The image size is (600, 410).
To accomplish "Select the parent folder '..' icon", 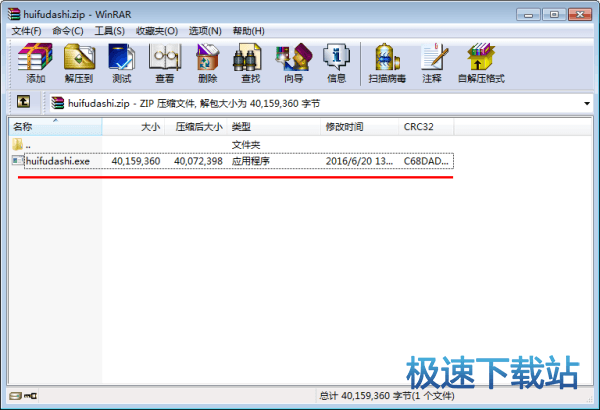I will click(18, 144).
